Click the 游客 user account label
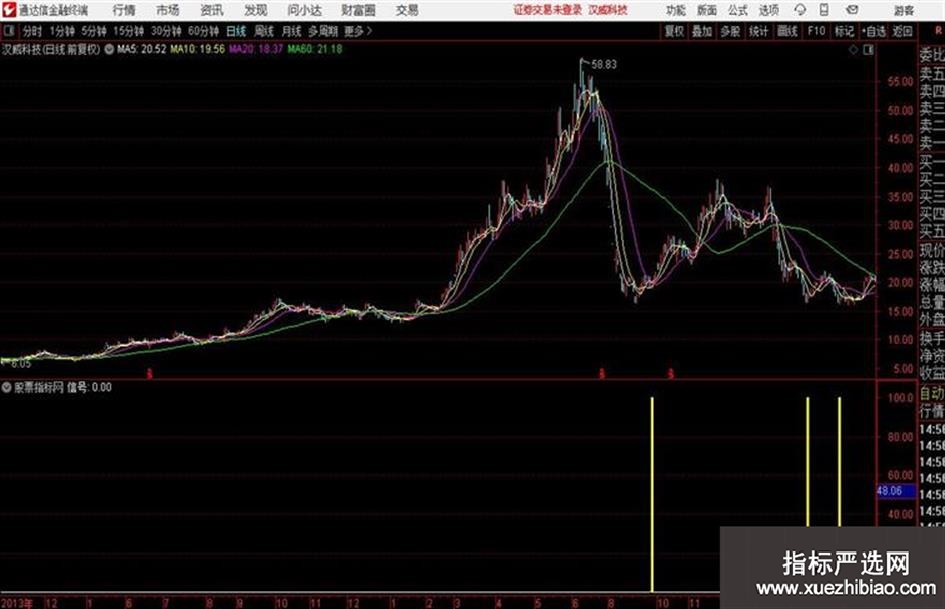 (x=904, y=10)
